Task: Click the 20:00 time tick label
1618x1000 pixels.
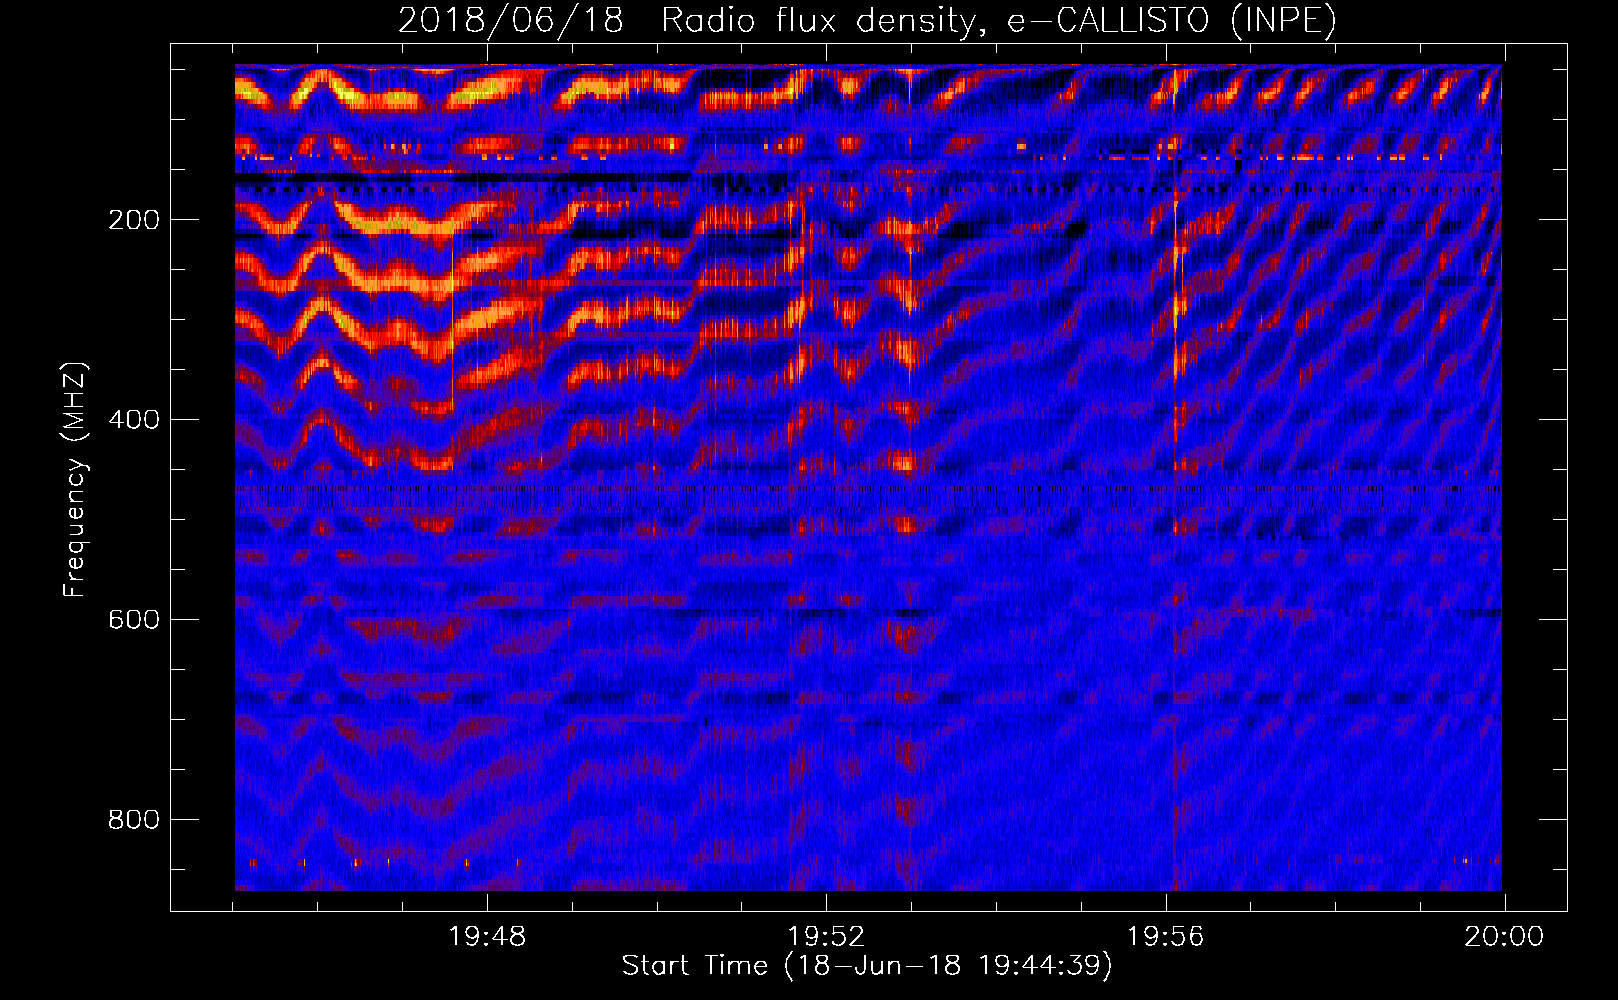Action: pos(1504,937)
